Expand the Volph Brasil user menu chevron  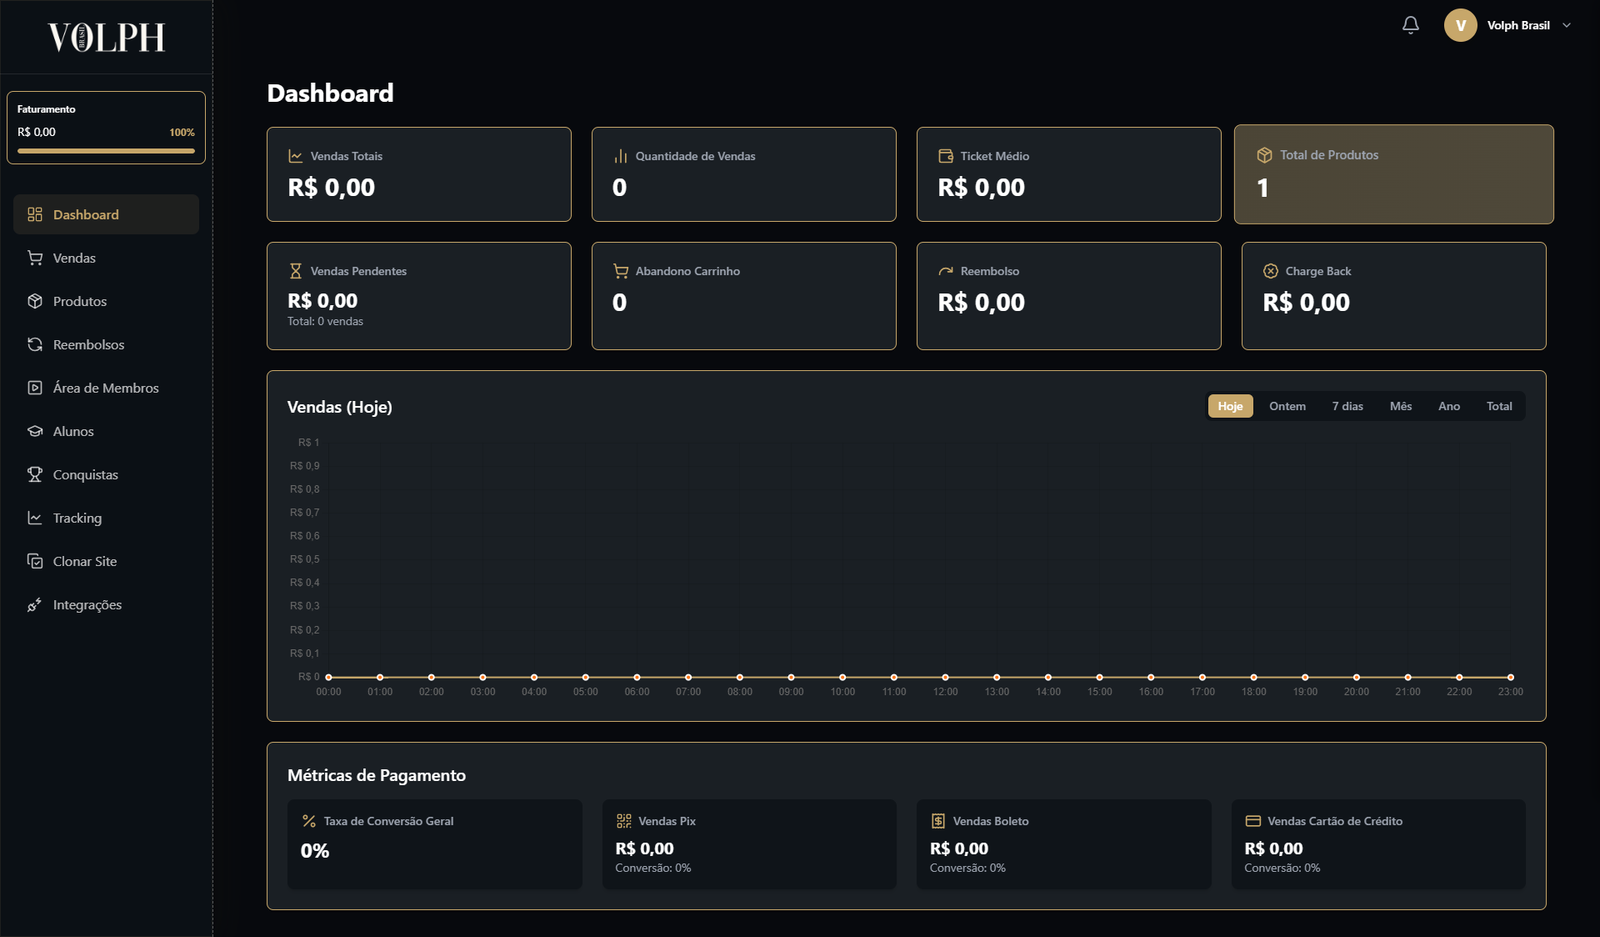[1566, 25]
